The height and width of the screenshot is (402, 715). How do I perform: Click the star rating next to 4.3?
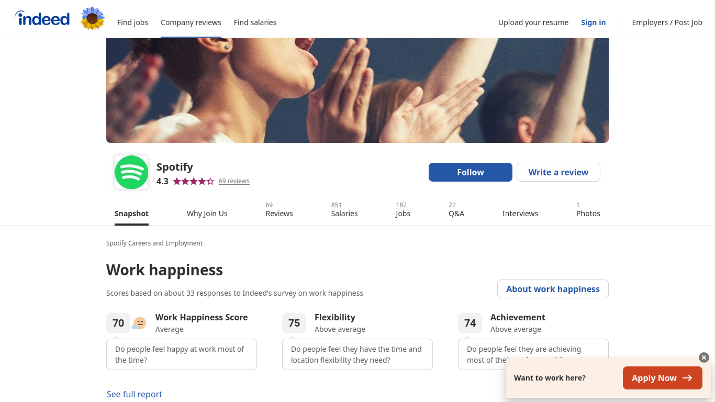click(193, 181)
